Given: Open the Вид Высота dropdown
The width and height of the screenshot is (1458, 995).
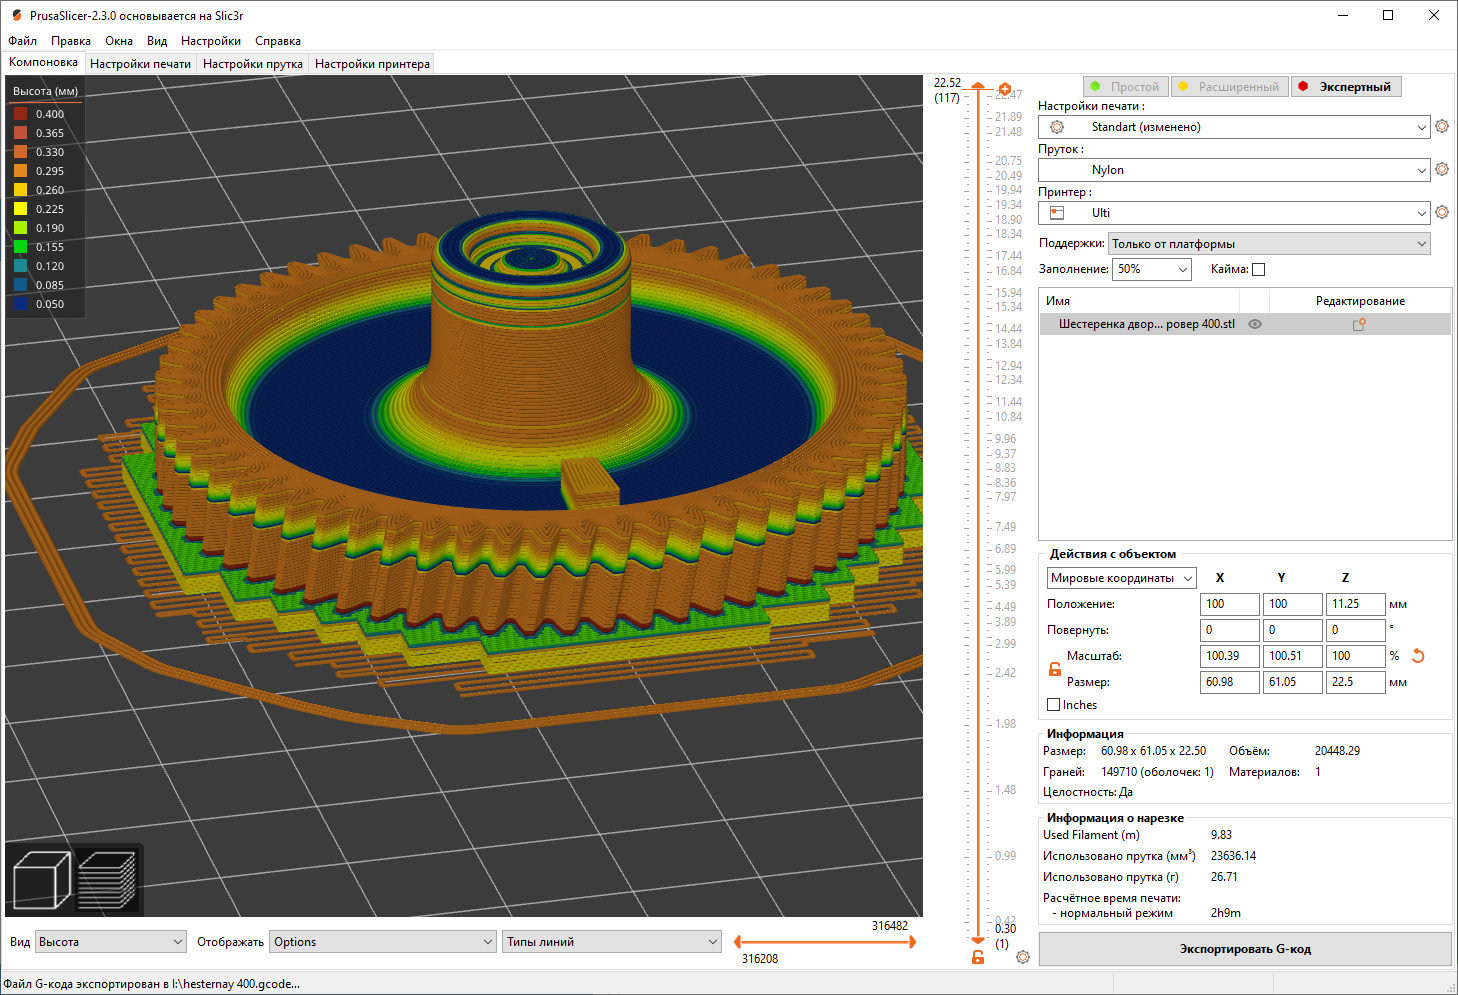Looking at the screenshot, I should 111,942.
